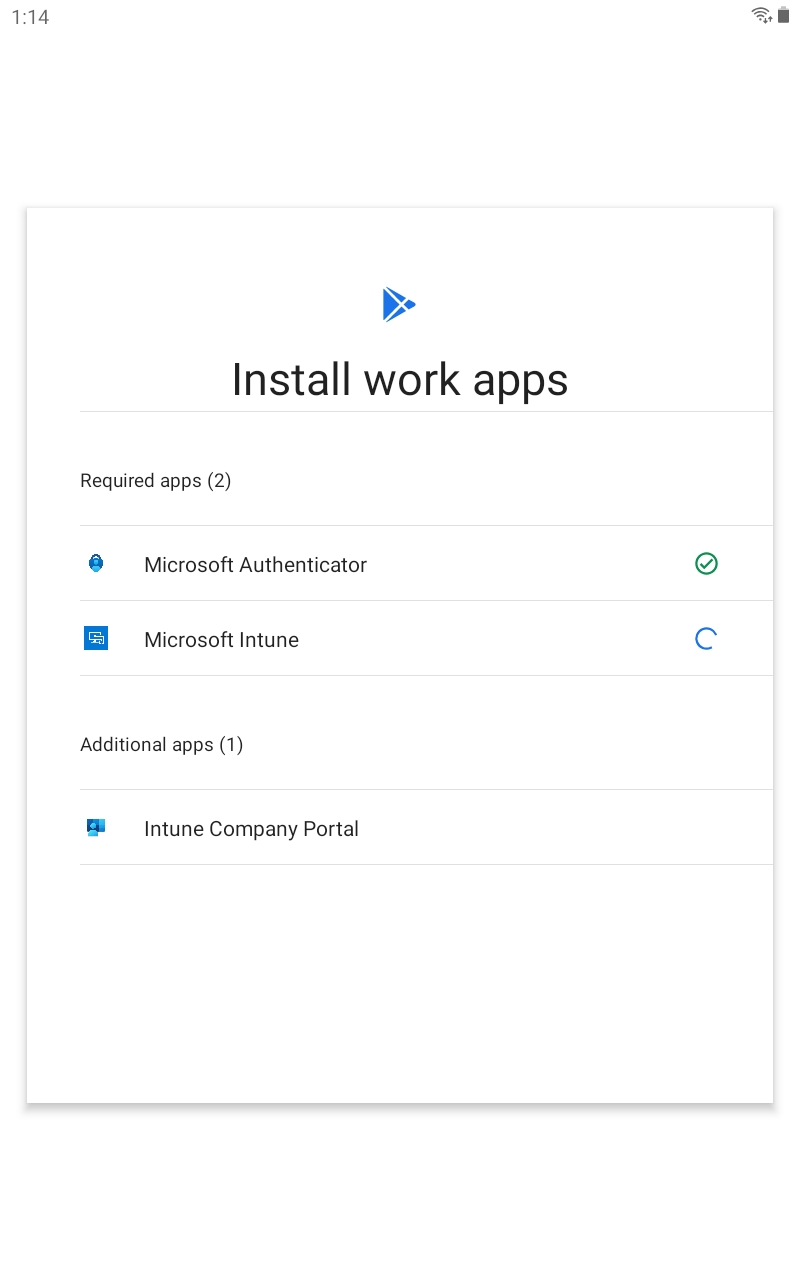This screenshot has height=1280, width=800.
Task: Tap the Microsoft Intune app icon
Action: pyautogui.click(x=96, y=638)
